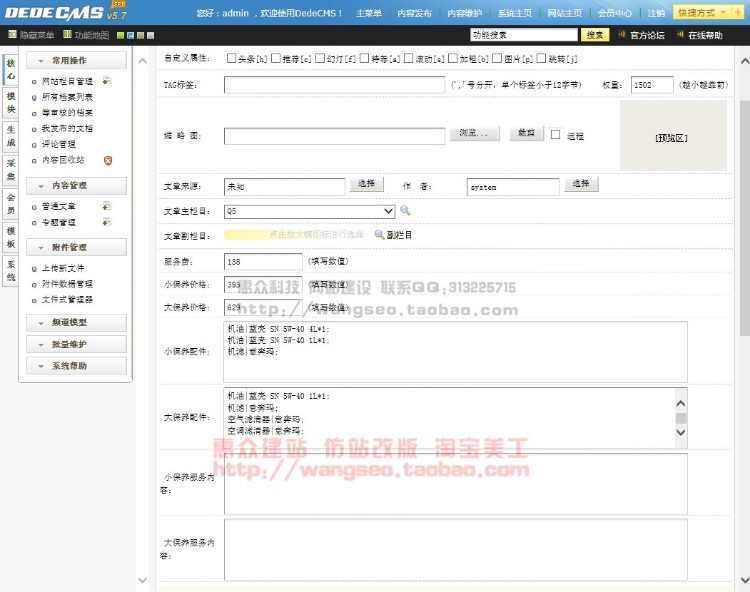750x592 pixels.
Task: Select the blue theme color swatch
Action: 130,35
